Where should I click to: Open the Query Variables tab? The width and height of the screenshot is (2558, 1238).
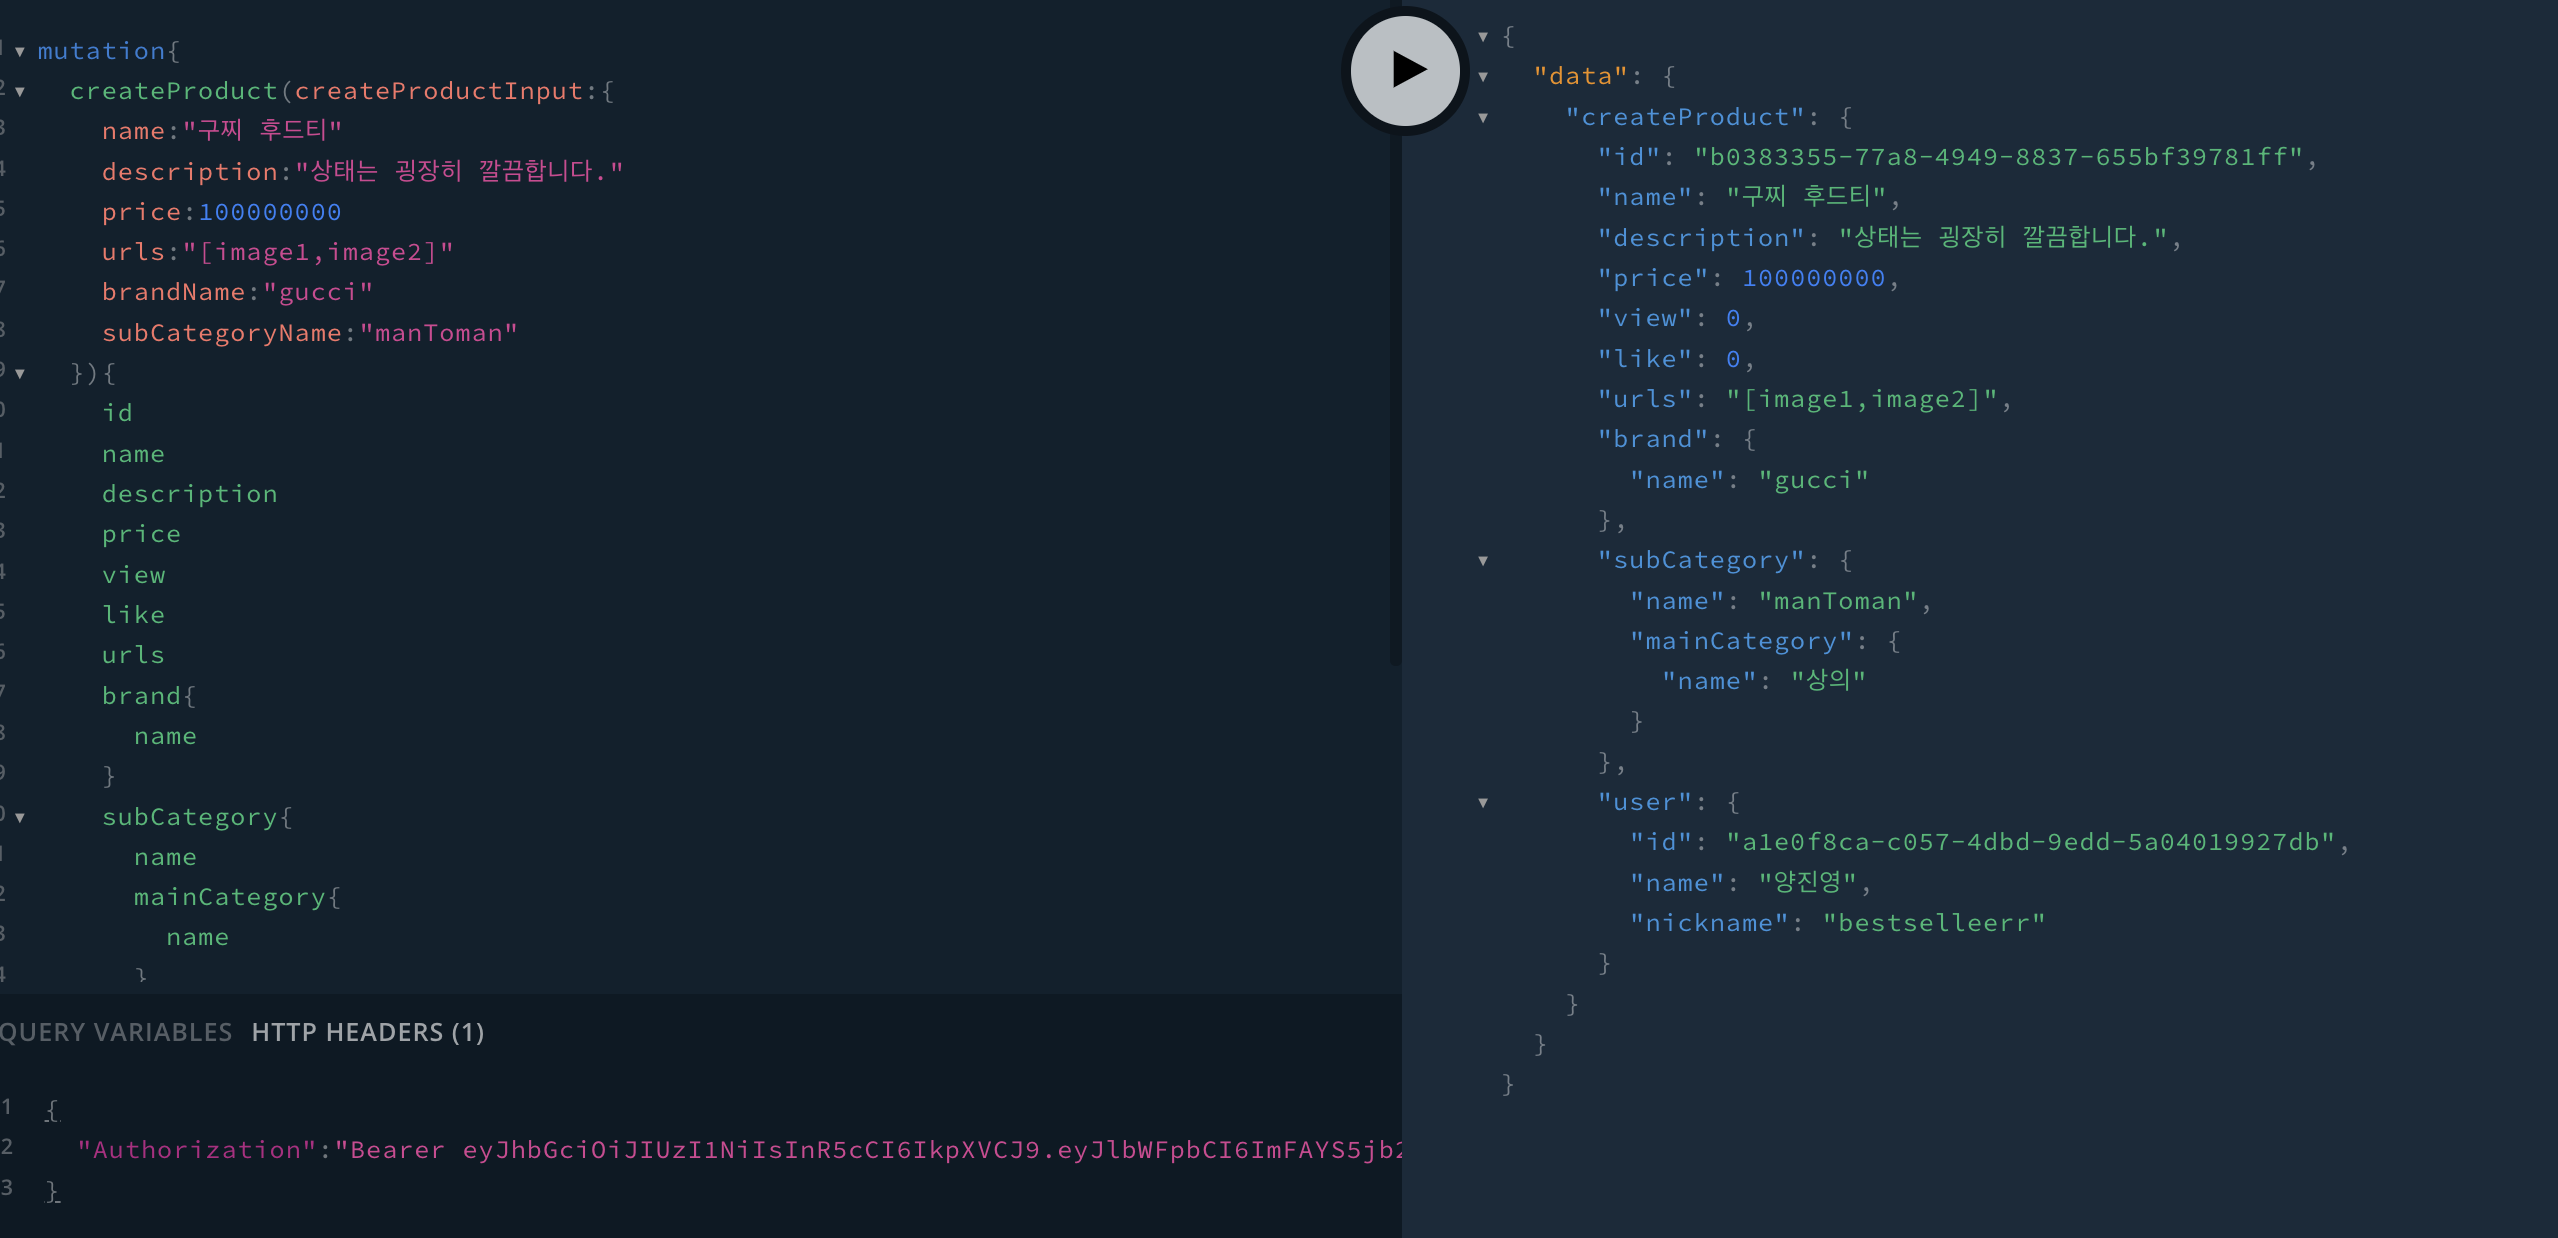[116, 1032]
